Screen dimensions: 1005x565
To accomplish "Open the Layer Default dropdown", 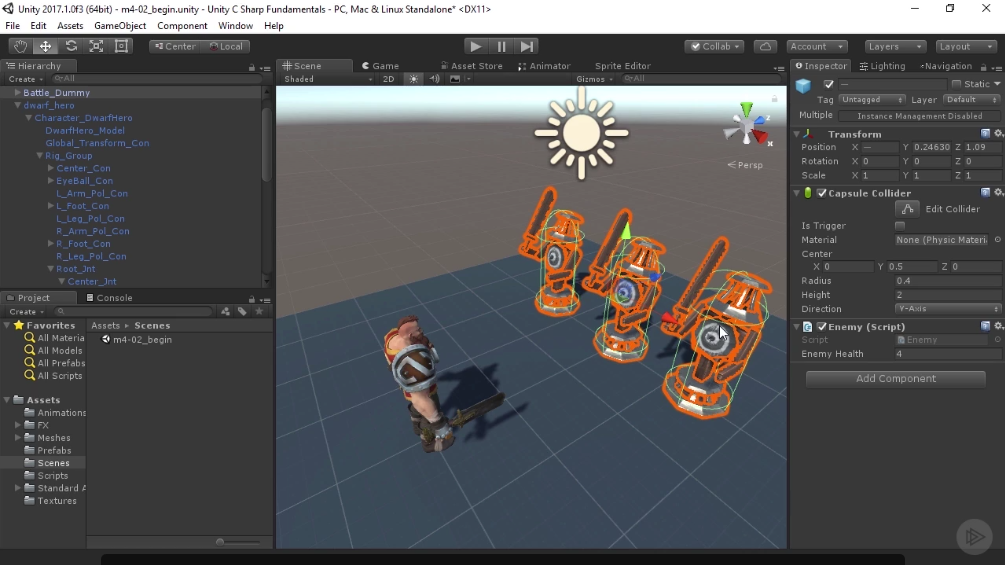I will coord(972,99).
